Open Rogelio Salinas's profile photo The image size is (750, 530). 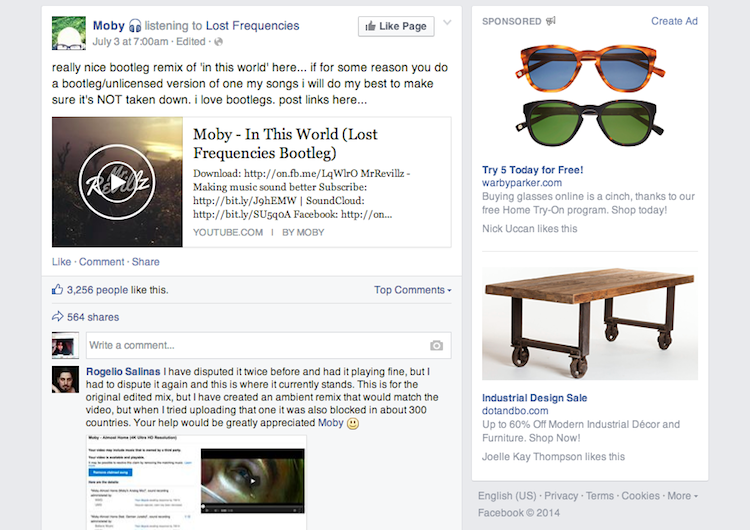tap(66, 380)
